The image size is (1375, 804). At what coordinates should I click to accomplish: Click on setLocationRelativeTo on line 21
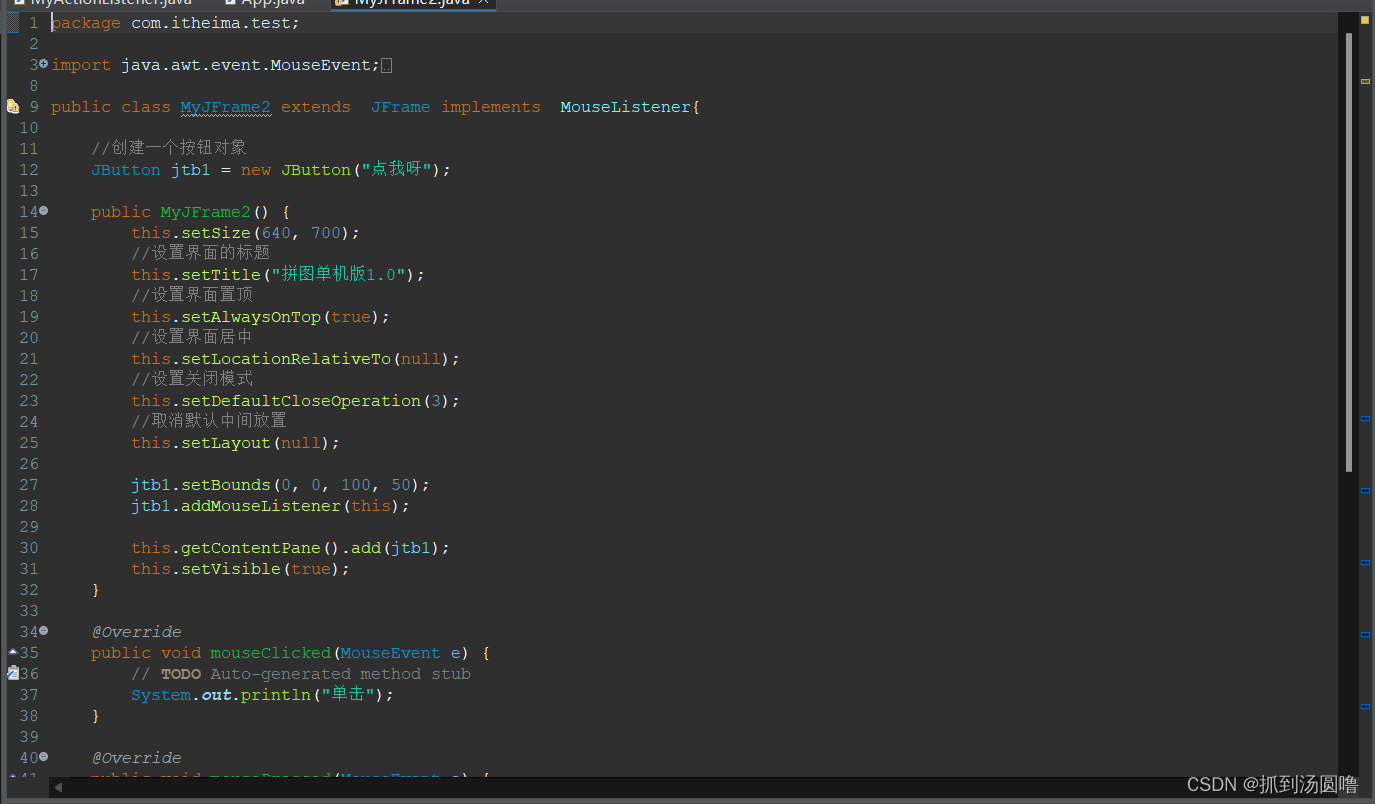pos(286,359)
